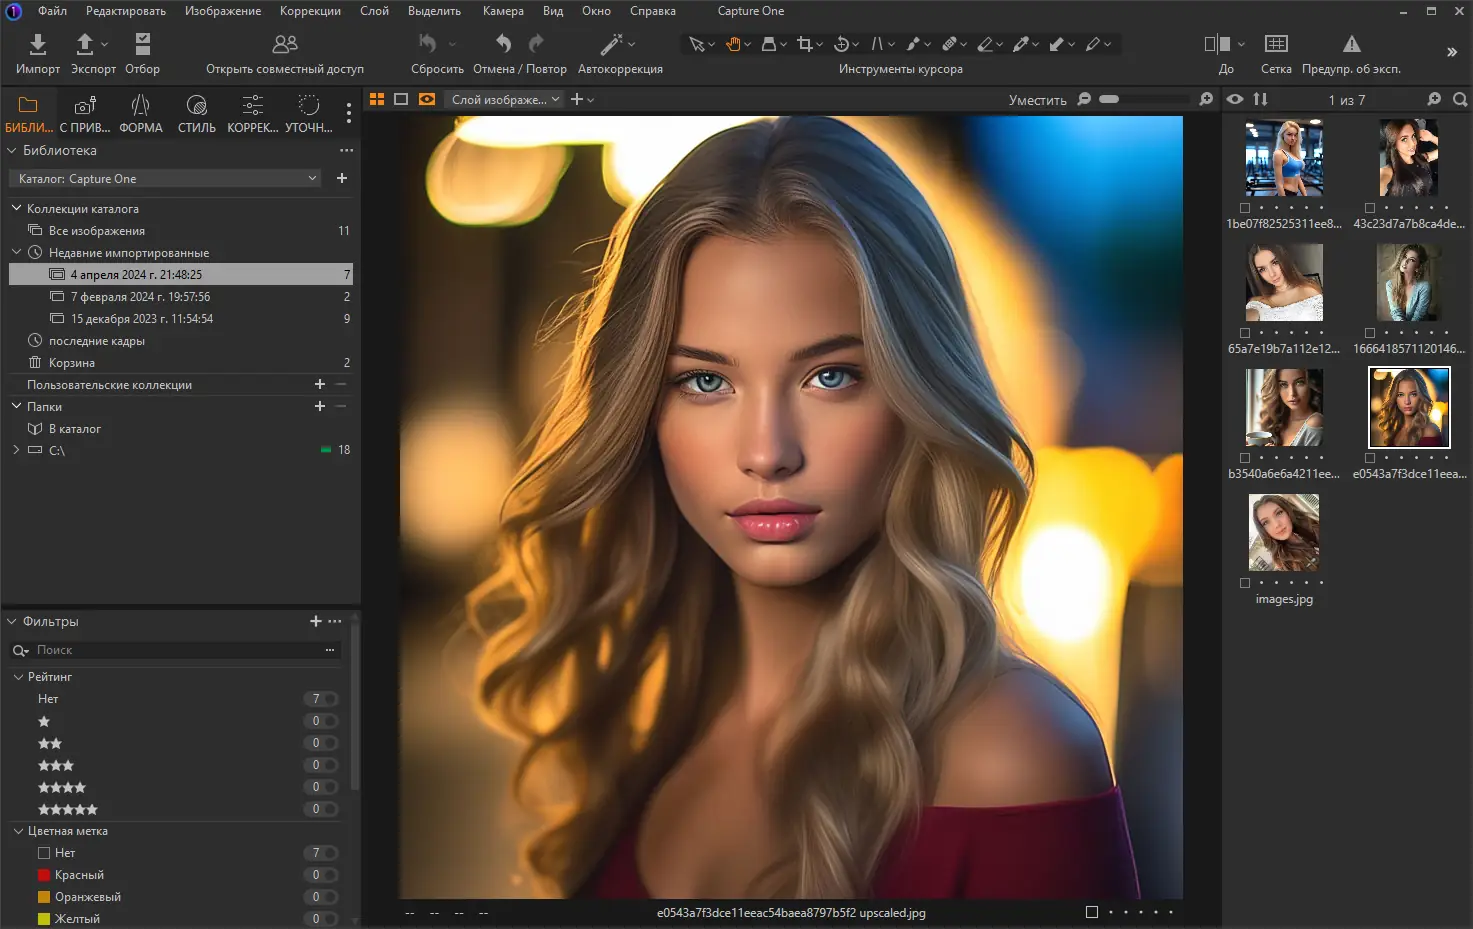Check the color tag box under images.jpg thumbnail
Viewport: 1473px width, 929px height.
1245,583
